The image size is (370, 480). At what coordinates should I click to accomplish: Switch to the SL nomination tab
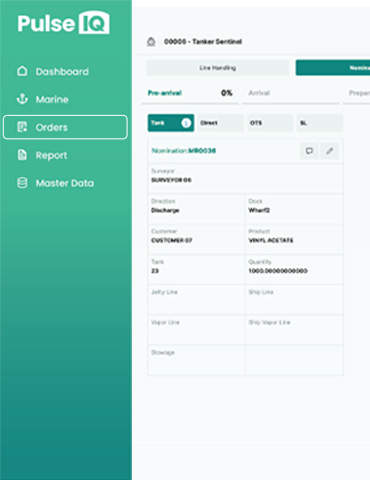tap(320, 123)
